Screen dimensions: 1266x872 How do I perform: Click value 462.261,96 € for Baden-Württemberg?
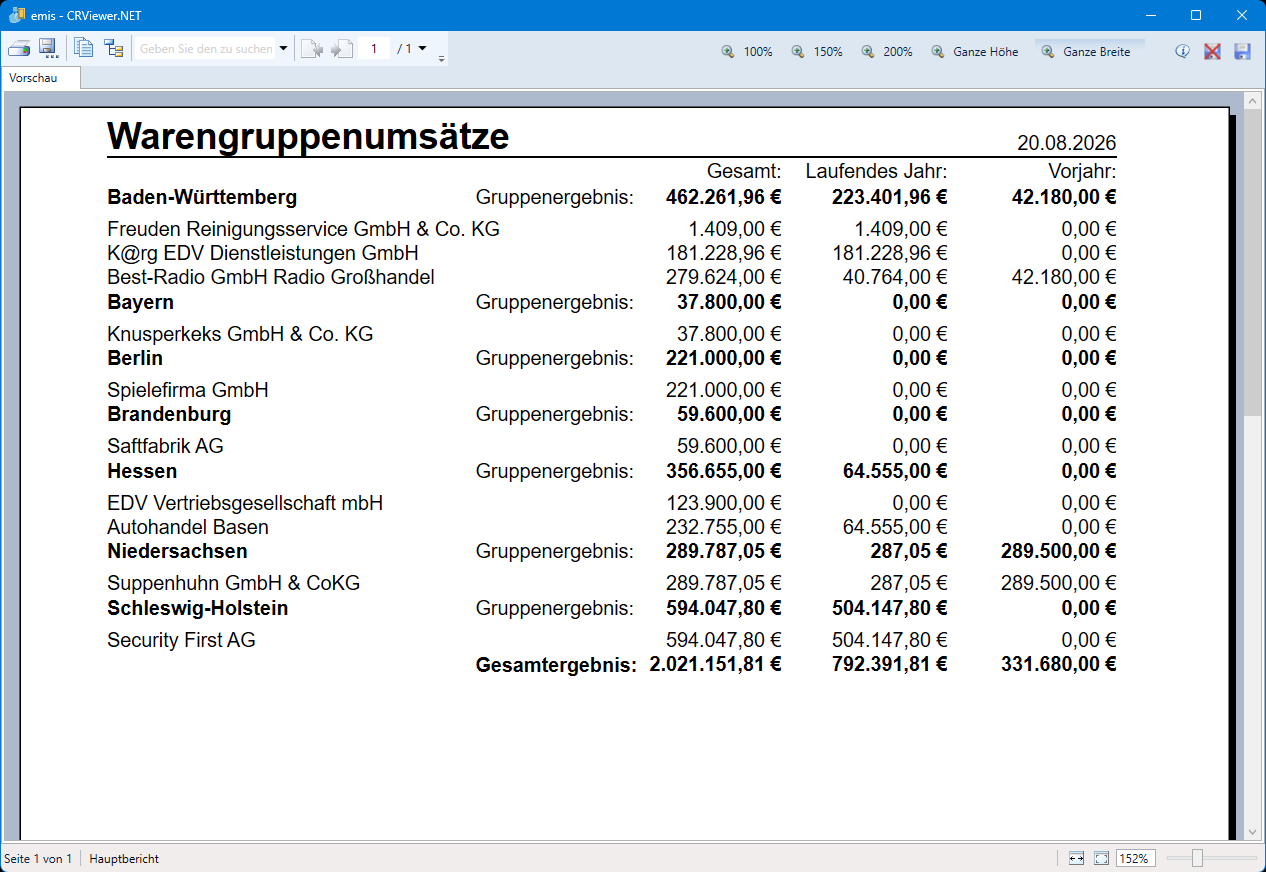point(724,197)
